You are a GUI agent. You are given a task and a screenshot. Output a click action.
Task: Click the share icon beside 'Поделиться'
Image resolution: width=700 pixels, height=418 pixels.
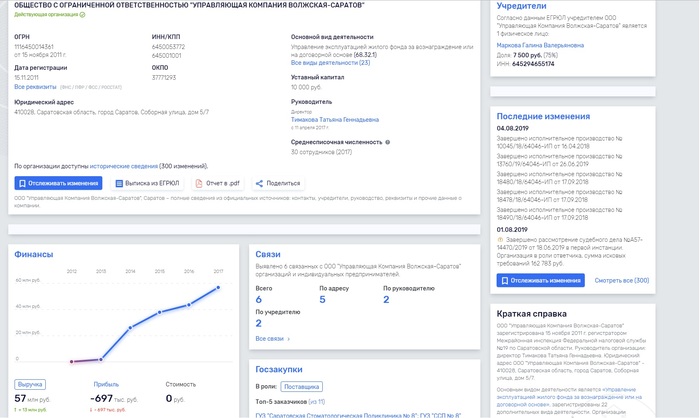click(x=259, y=183)
